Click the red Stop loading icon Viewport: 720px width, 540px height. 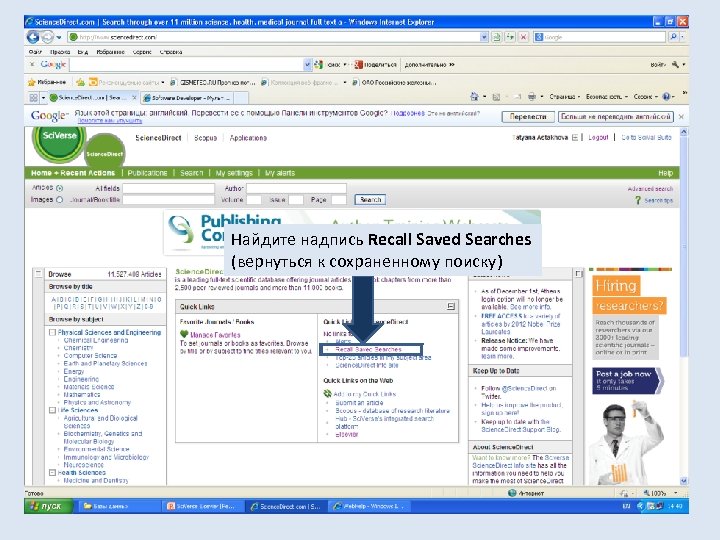click(523, 37)
